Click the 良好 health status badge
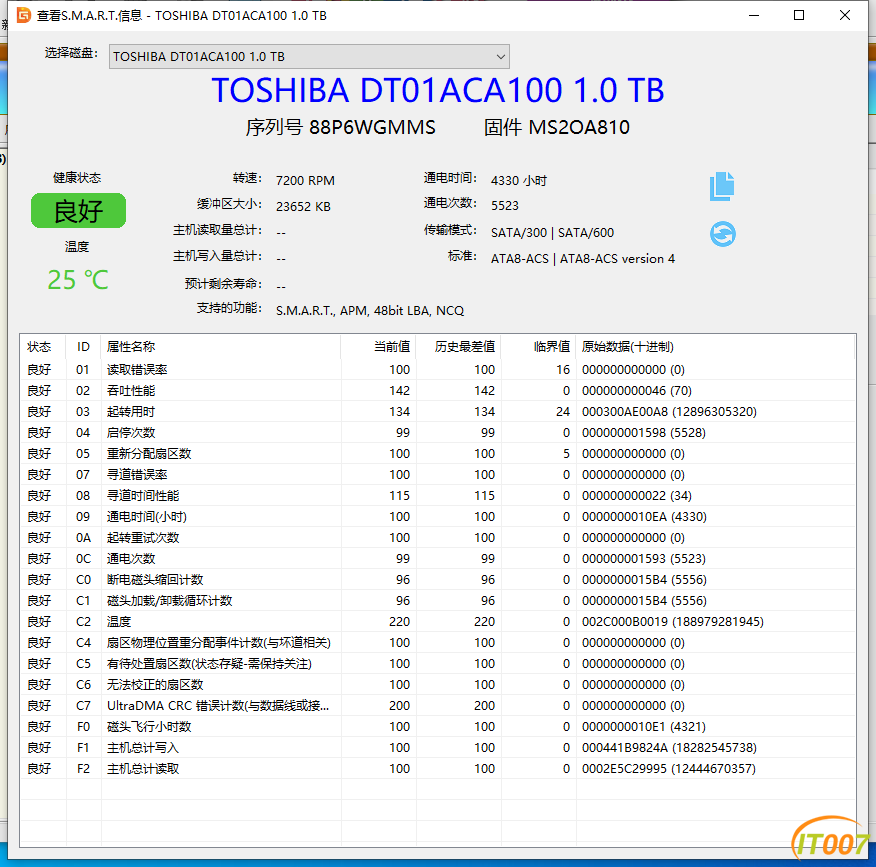Viewport: 876px width, 867px height. [x=78, y=211]
